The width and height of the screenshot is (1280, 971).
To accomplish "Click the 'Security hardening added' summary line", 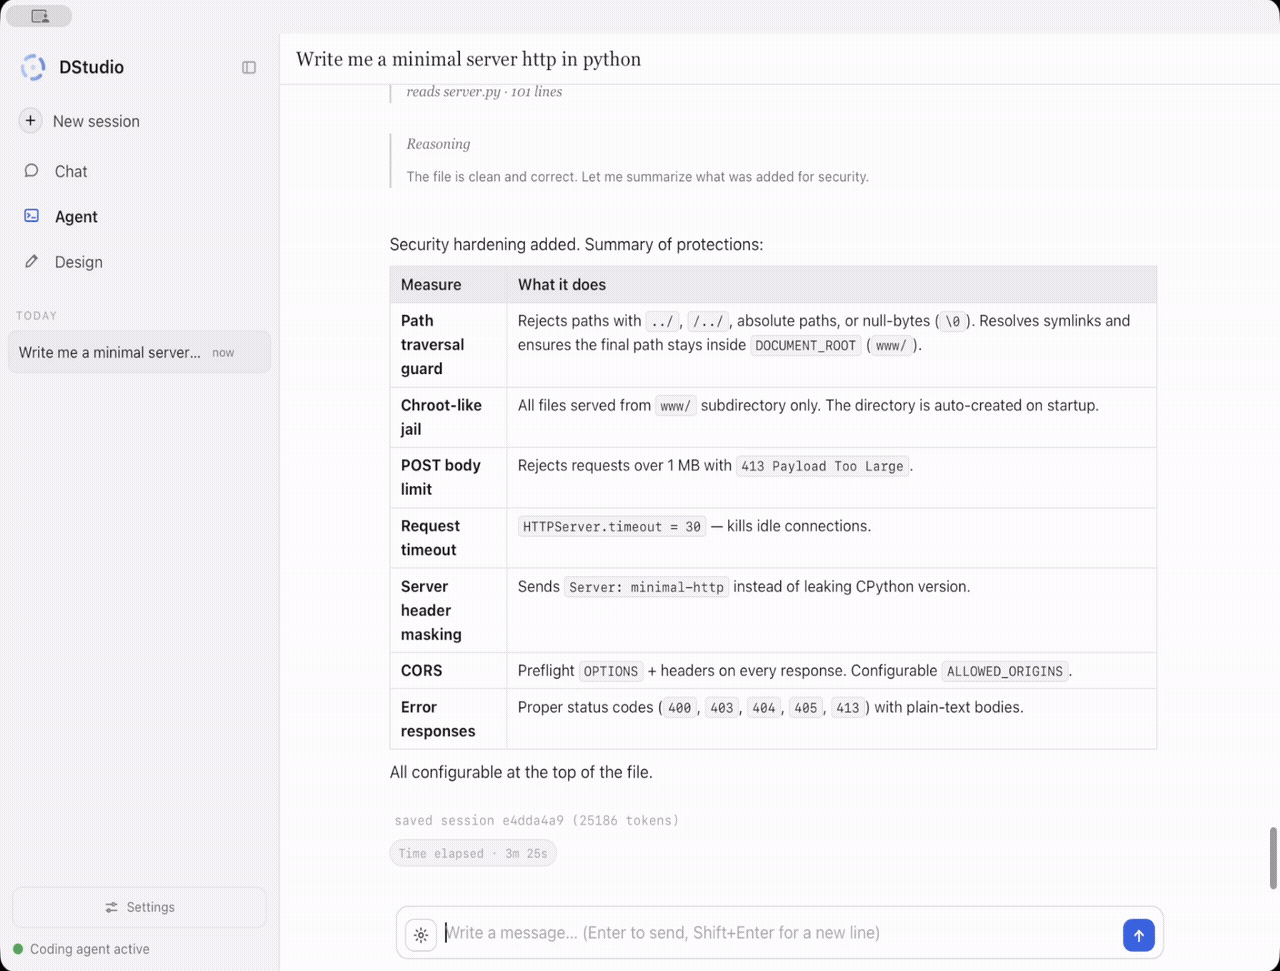I will [576, 244].
